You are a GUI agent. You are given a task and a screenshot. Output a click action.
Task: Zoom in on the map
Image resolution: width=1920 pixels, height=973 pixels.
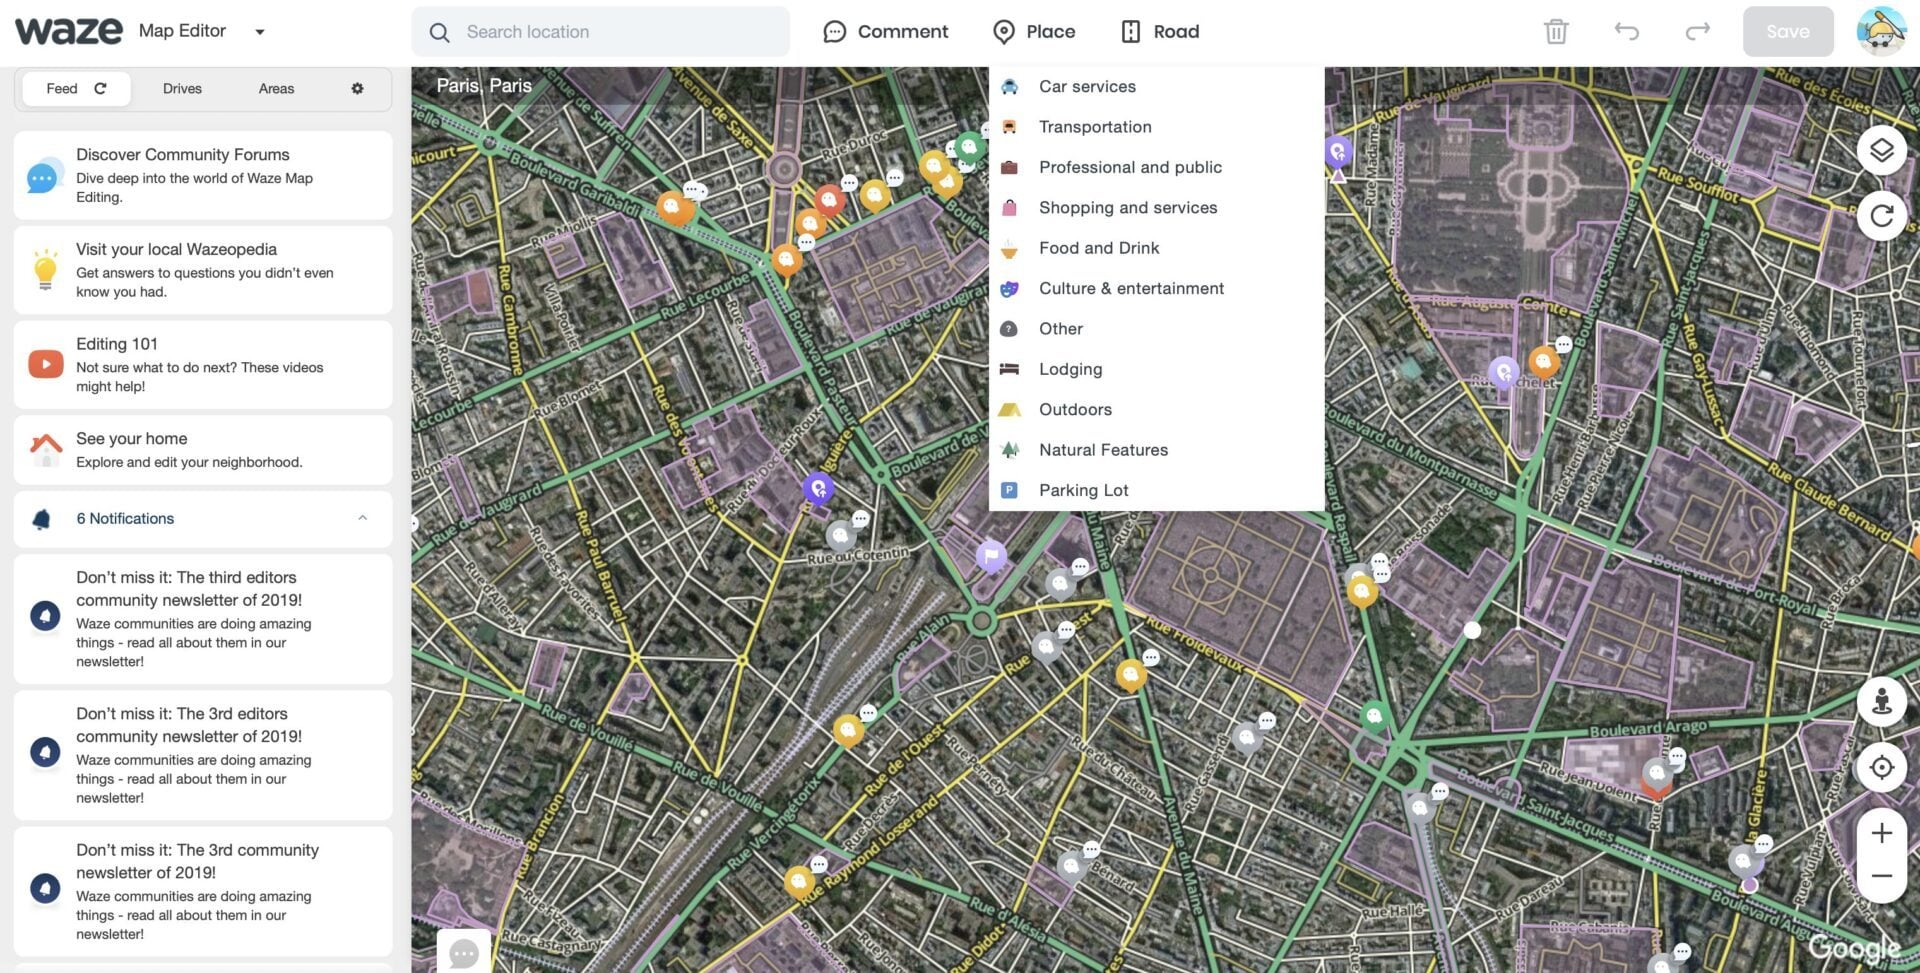1881,833
